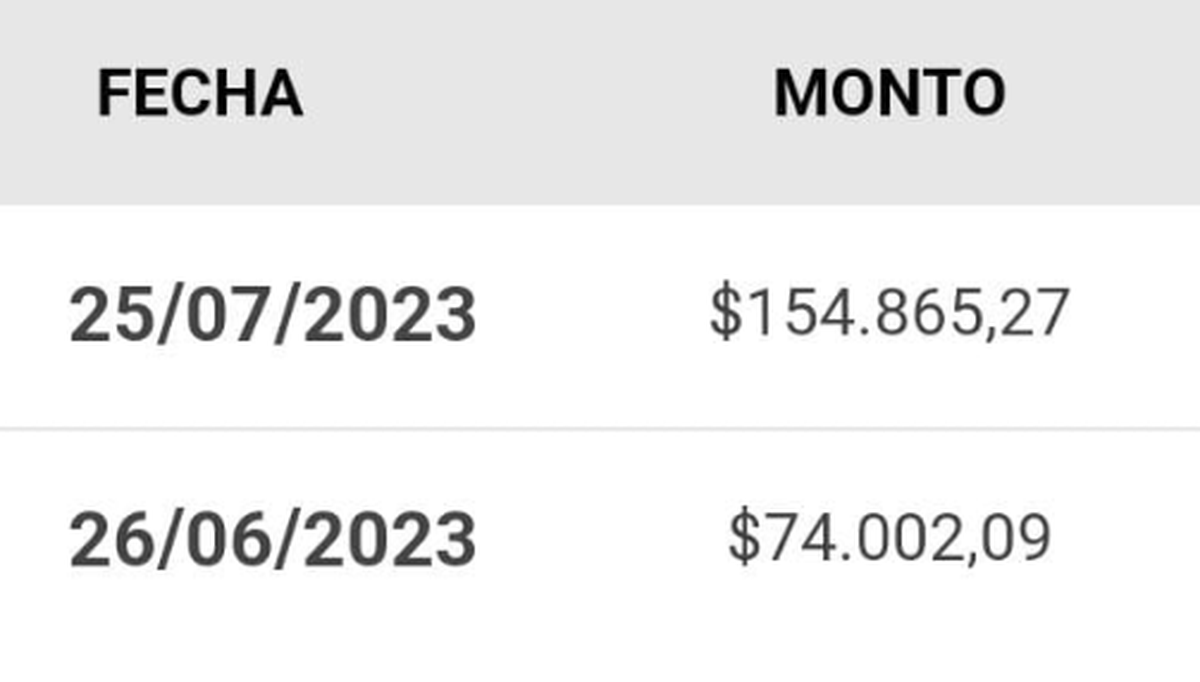Click the $154.865,27 amount
The width and height of the screenshot is (1200, 682).
pyautogui.click(x=889, y=313)
